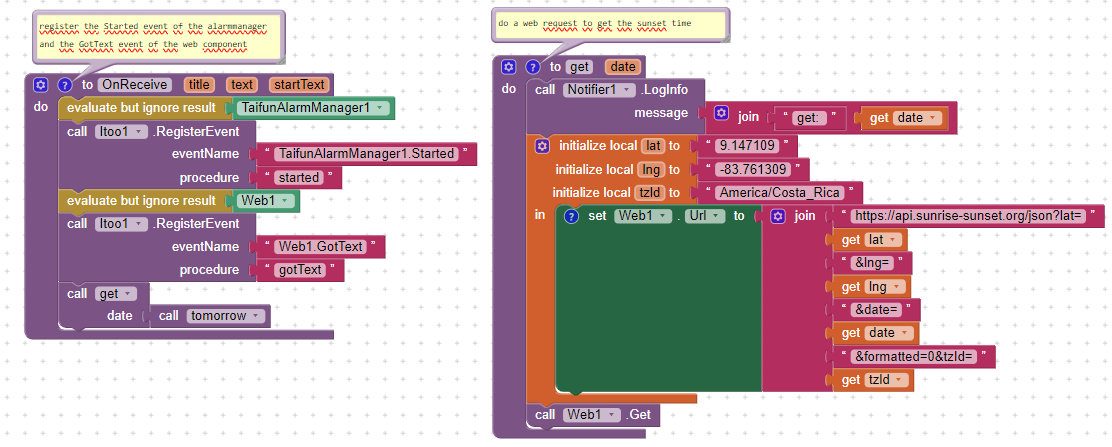The width and height of the screenshot is (1112, 447).
Task: Click the gear icon on the OnReceive procedure block
Action: (40, 86)
